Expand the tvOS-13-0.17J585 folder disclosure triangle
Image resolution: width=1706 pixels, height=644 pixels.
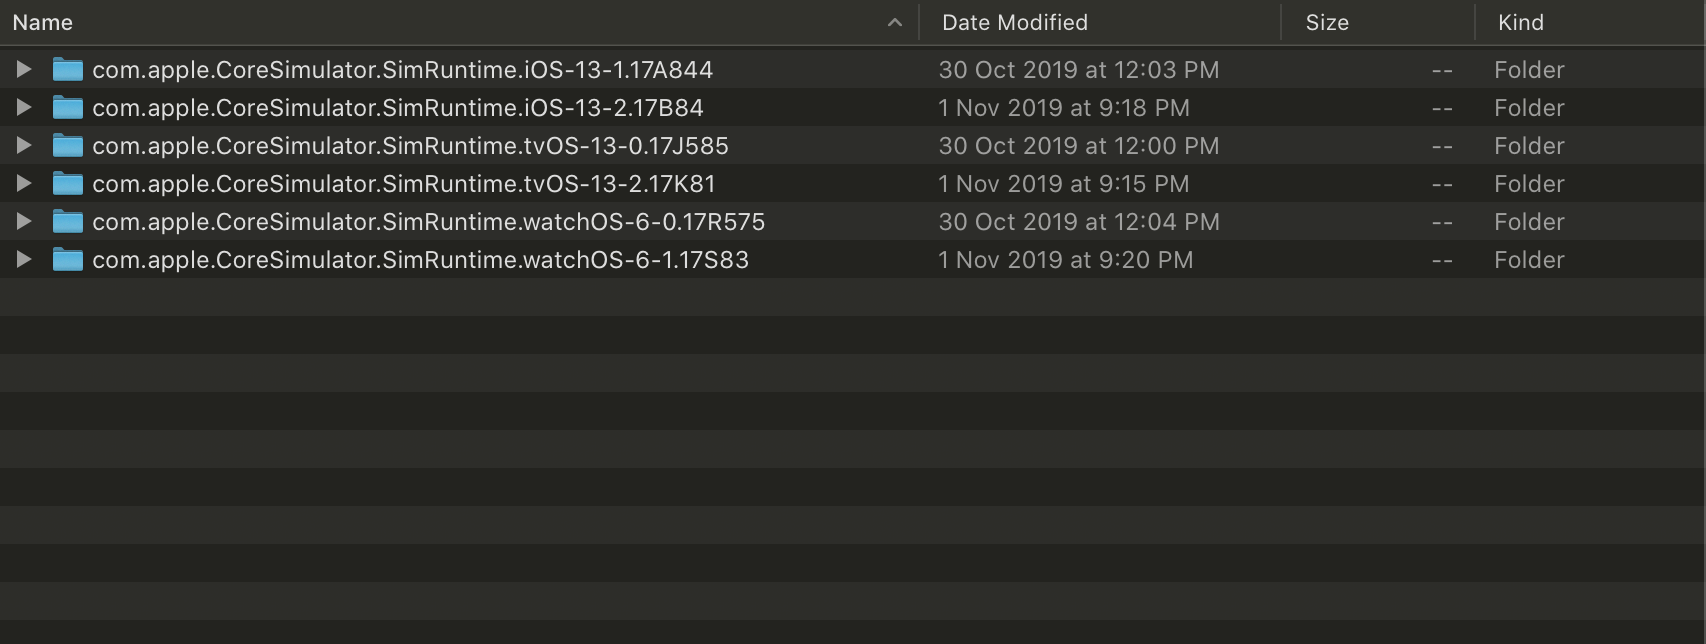click(24, 146)
